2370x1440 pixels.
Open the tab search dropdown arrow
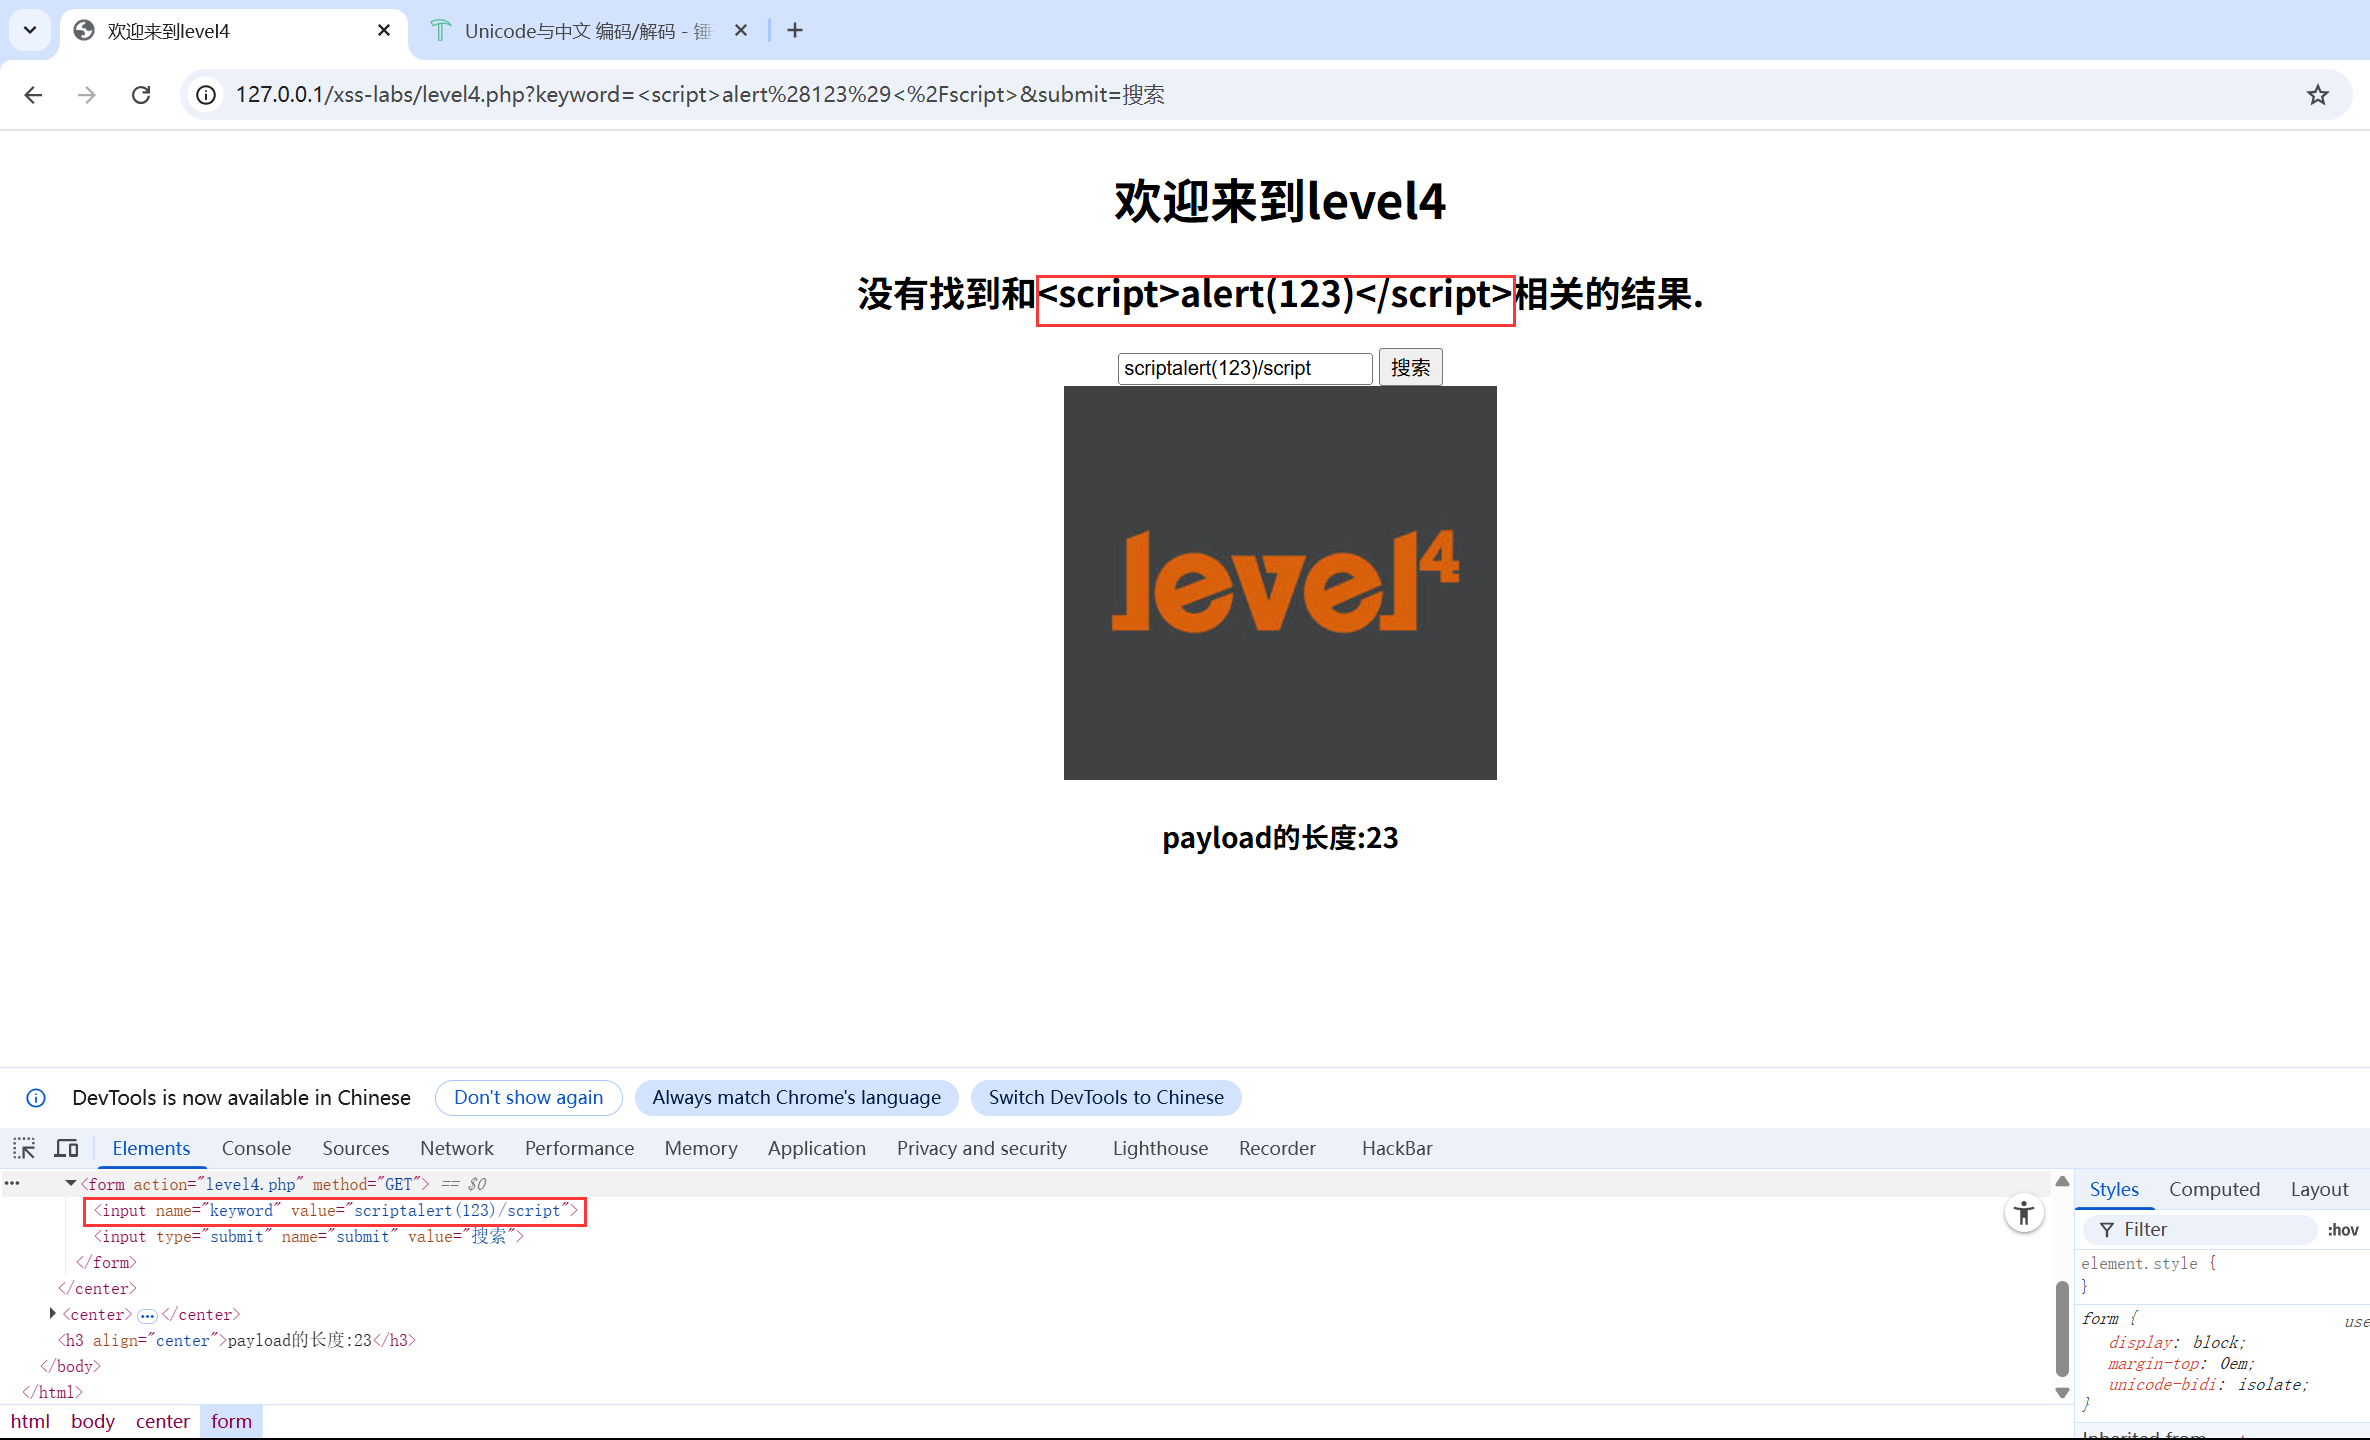tap(30, 30)
